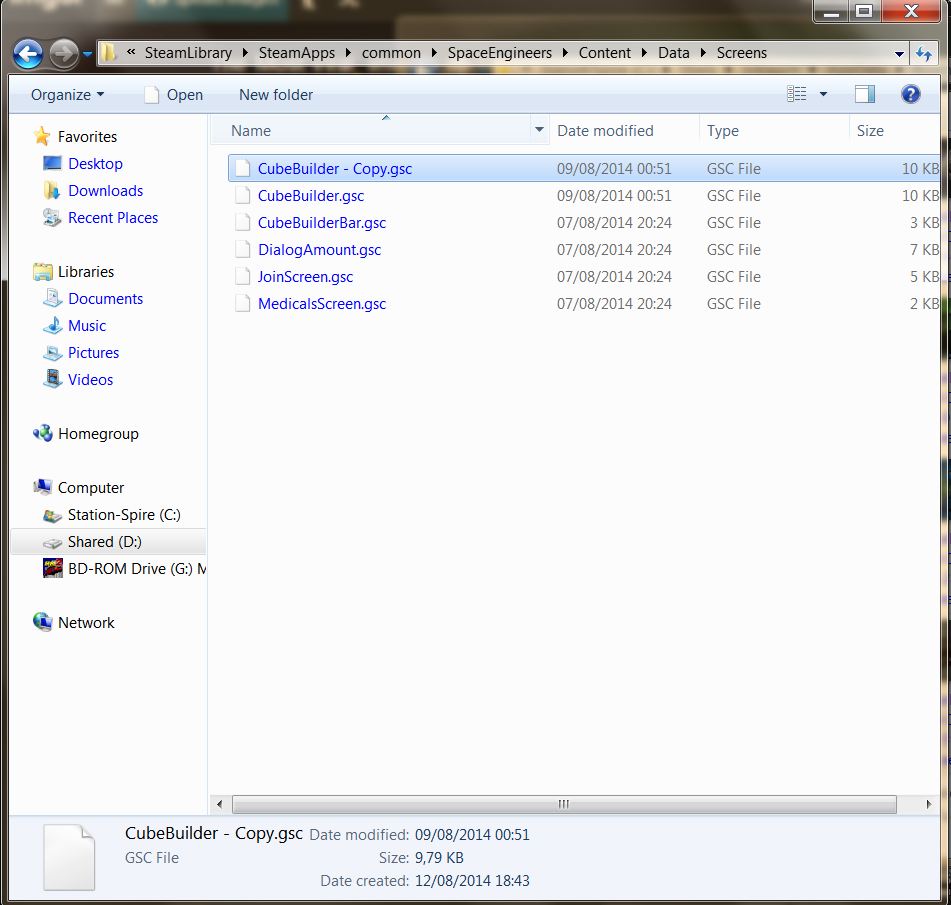Click the Date modified value in details pane
The width and height of the screenshot is (951, 905).
[472, 835]
